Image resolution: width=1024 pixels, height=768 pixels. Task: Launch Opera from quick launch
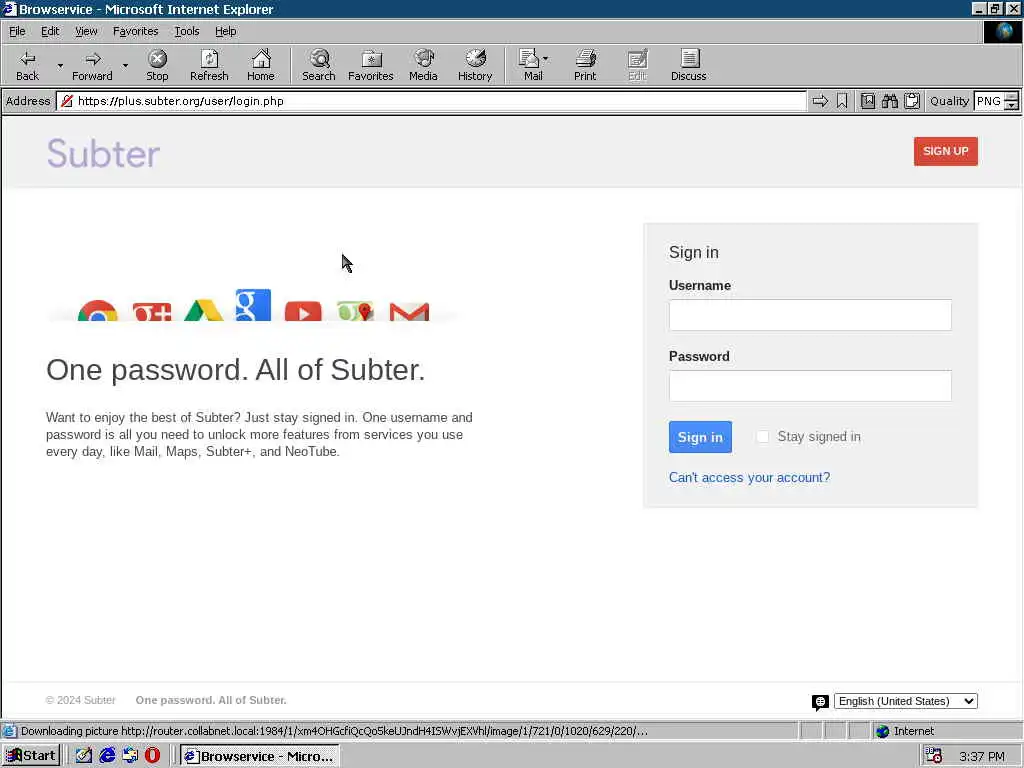tap(152, 756)
